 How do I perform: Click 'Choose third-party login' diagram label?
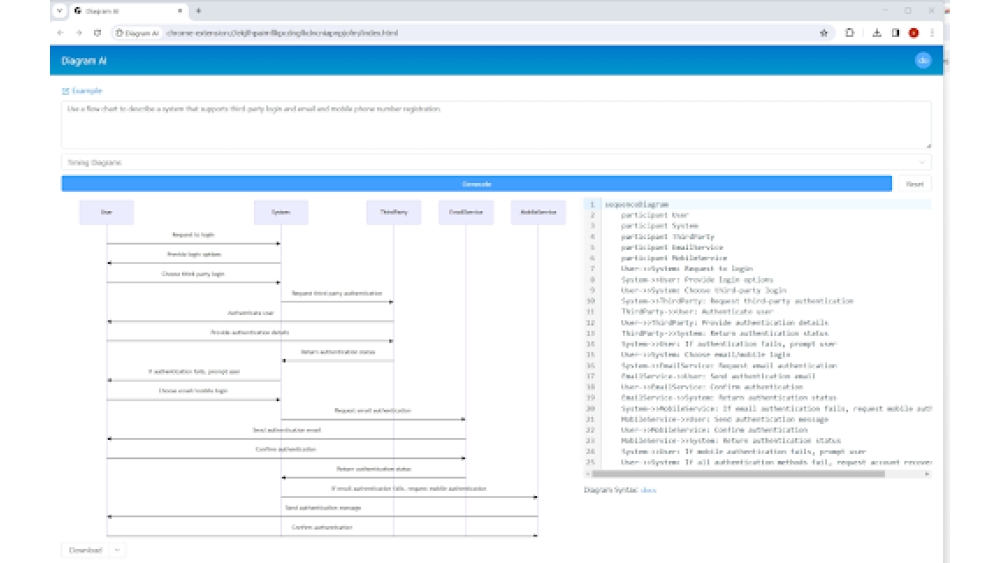point(193,274)
